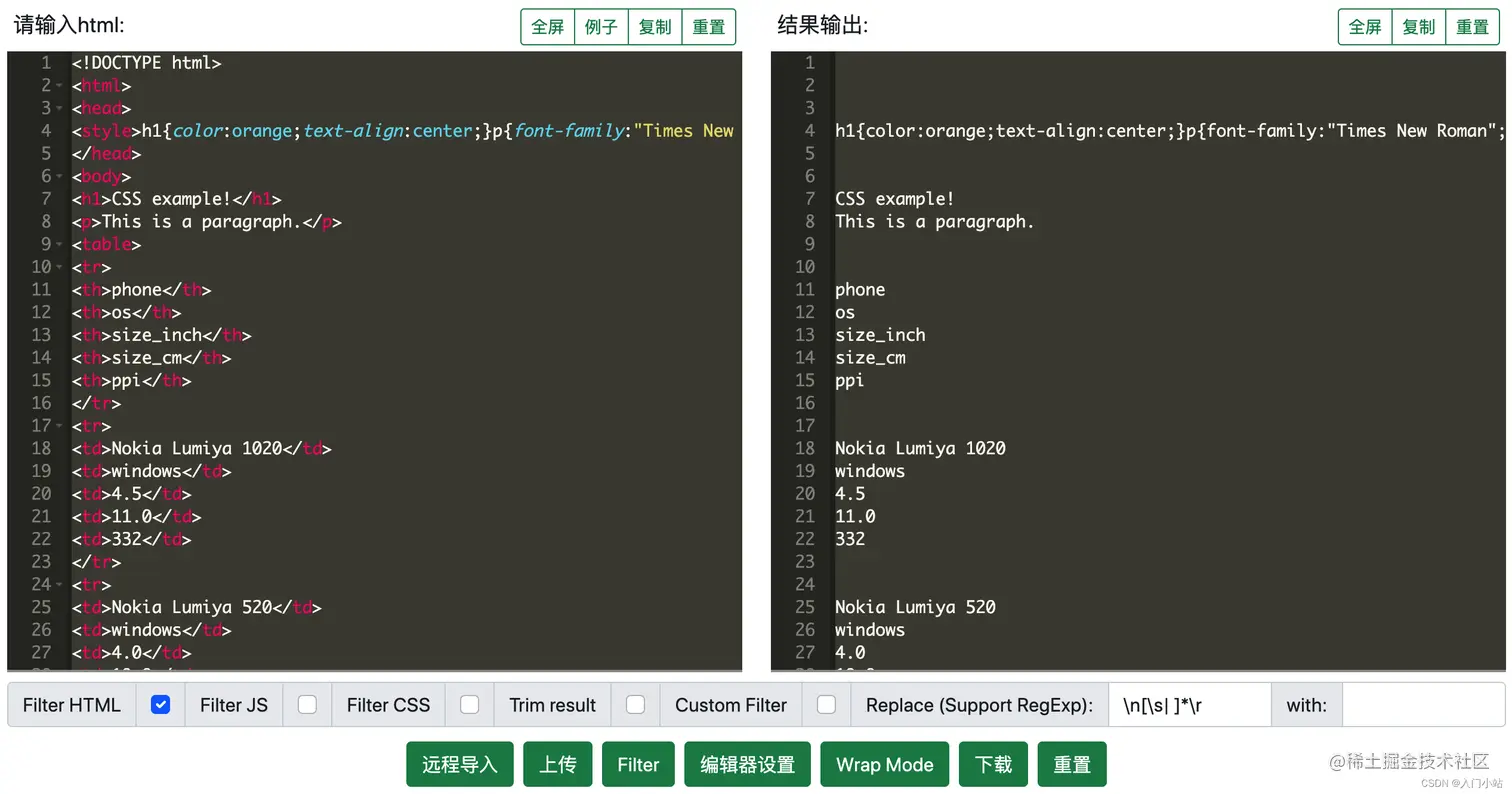Viewport: 1512px width, 794px height.
Task: Collapse body tag fold arrow on line 6
Action: point(60,177)
